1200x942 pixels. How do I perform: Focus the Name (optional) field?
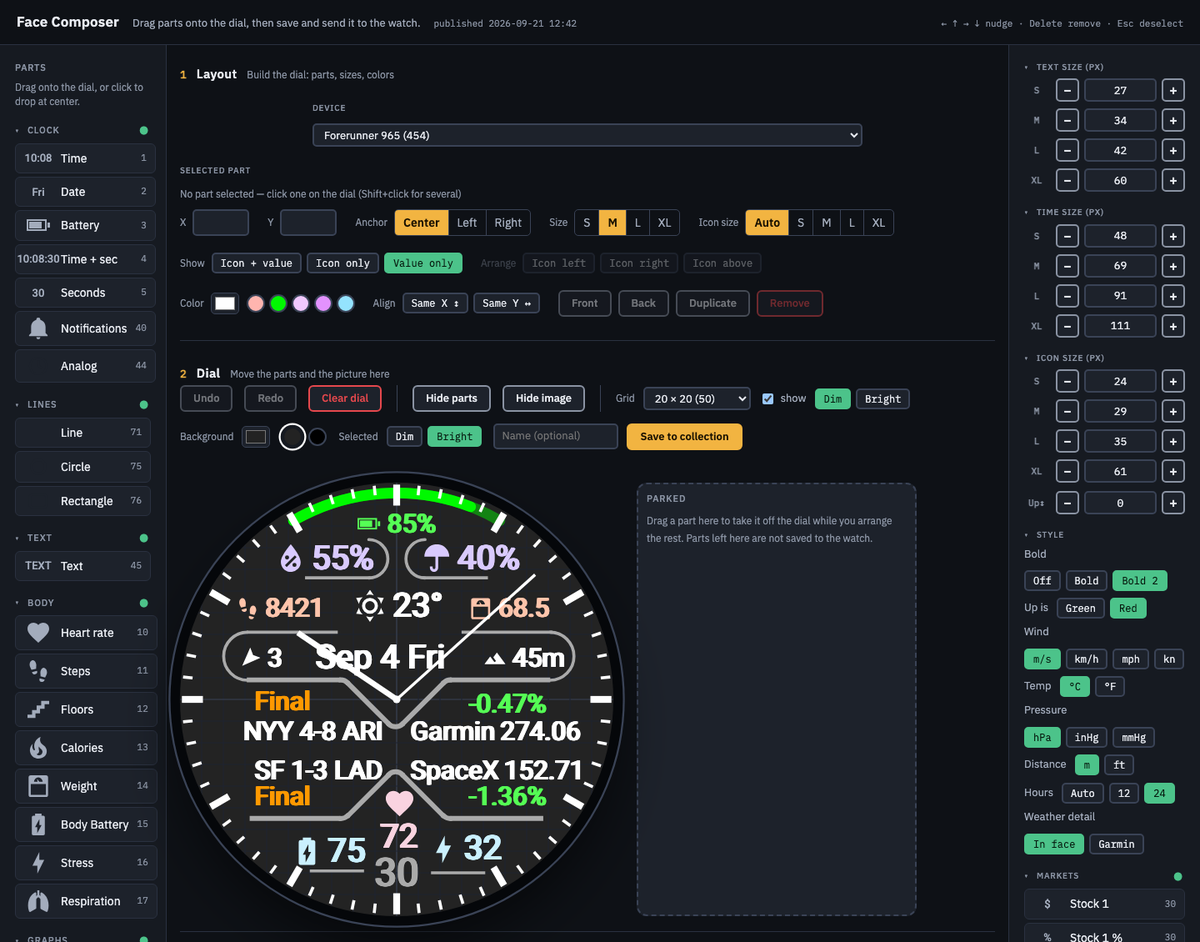click(556, 436)
